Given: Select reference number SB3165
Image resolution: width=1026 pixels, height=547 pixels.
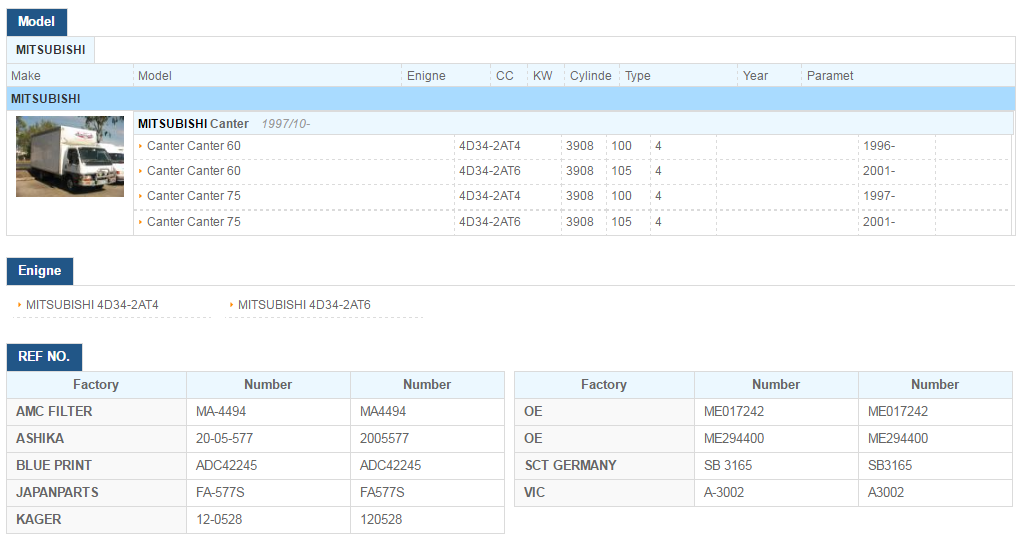Looking at the screenshot, I should (935, 465).
